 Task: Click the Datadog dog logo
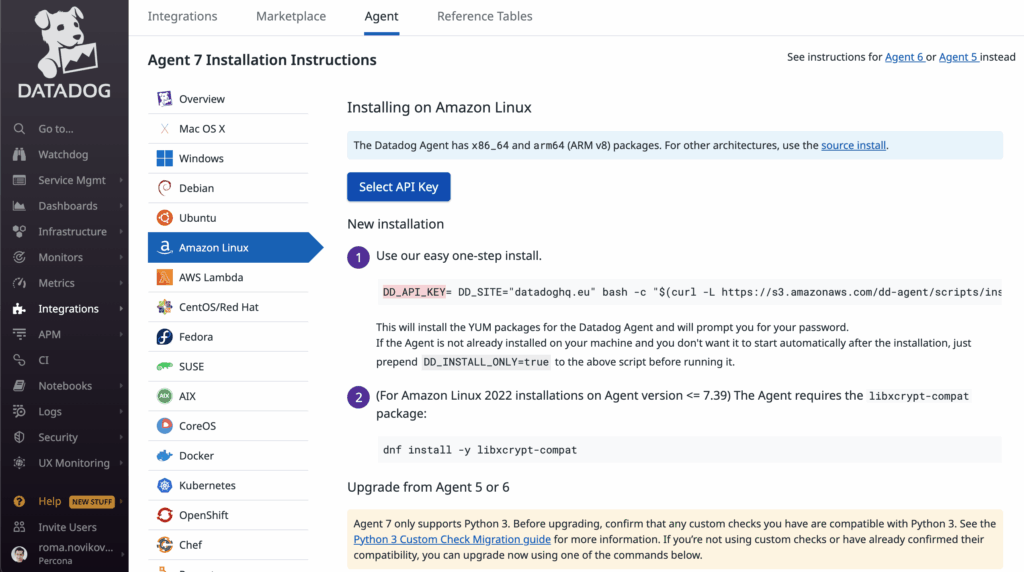[x=64, y=45]
